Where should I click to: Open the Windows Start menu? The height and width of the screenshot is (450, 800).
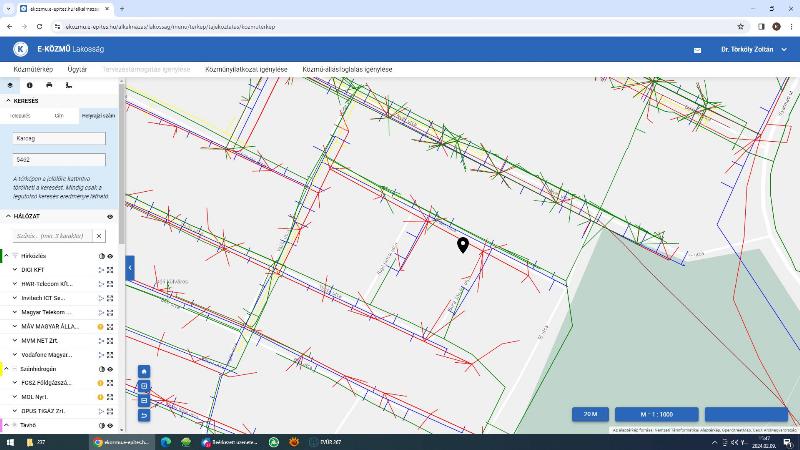(x=10, y=442)
